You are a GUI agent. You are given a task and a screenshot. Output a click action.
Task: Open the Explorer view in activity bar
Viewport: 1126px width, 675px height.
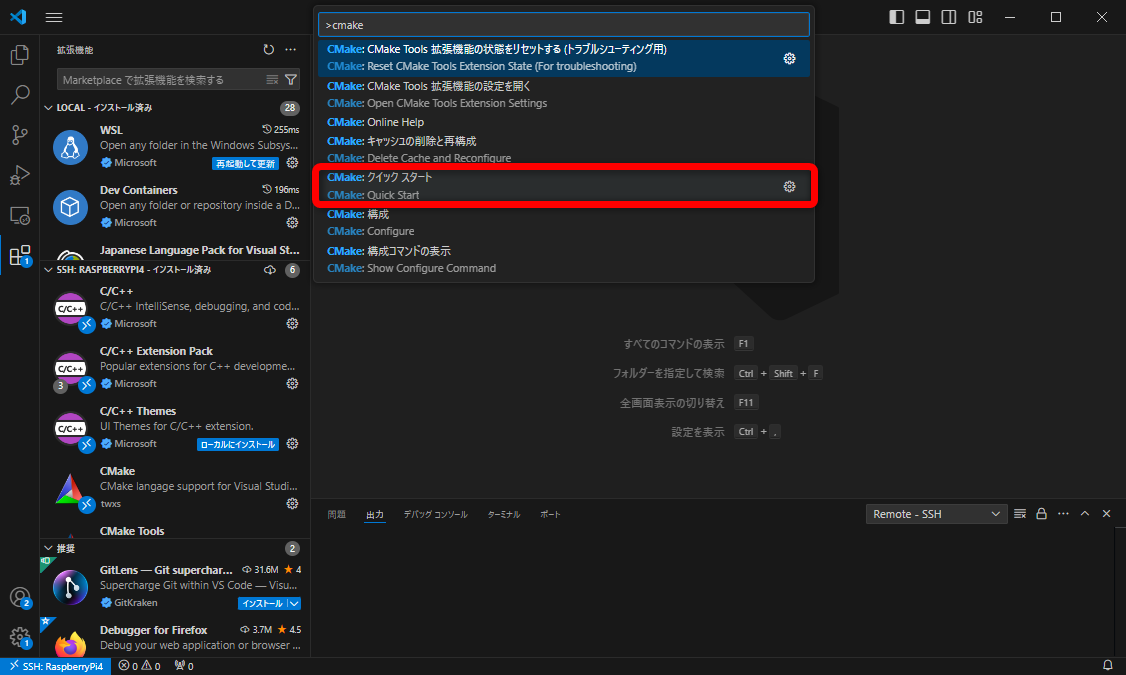pos(19,55)
